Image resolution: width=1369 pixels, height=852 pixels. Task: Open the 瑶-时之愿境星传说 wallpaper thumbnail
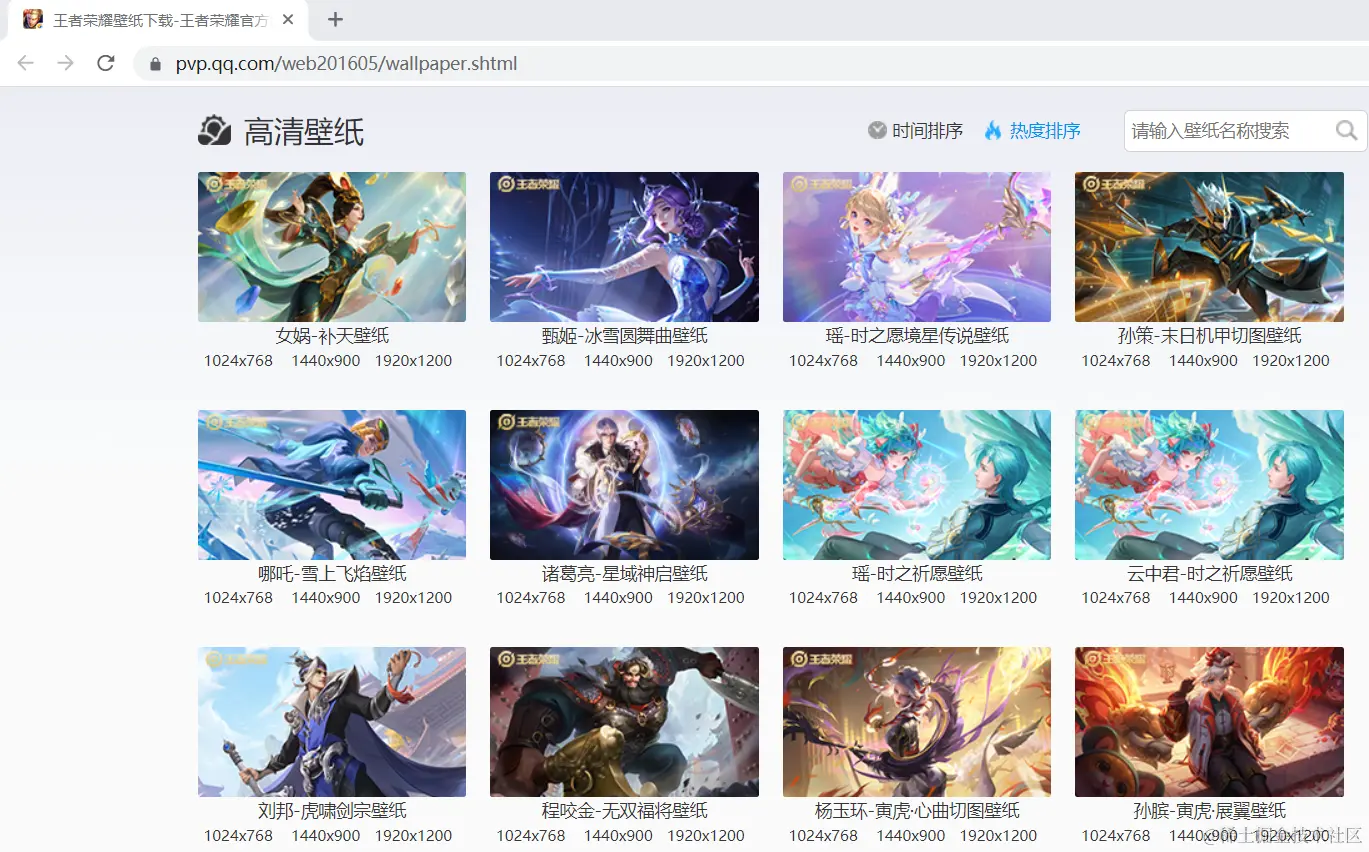click(917, 247)
